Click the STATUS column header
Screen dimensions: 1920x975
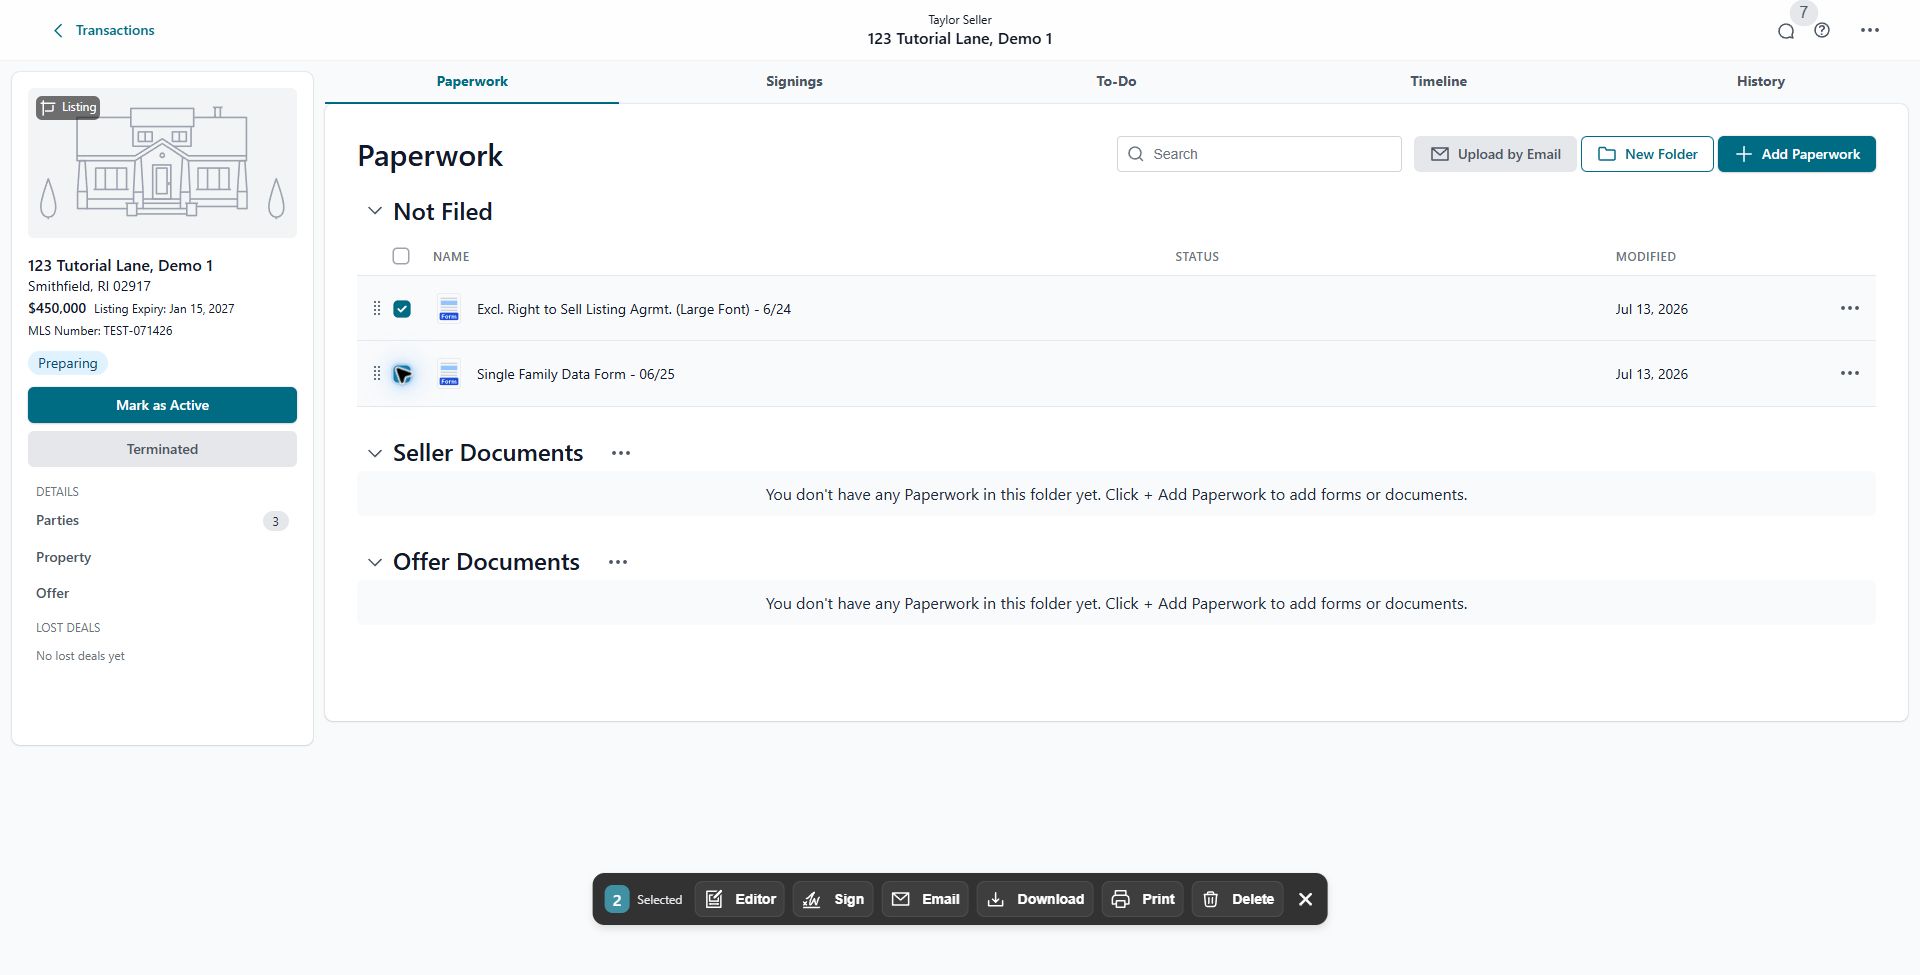tap(1197, 257)
